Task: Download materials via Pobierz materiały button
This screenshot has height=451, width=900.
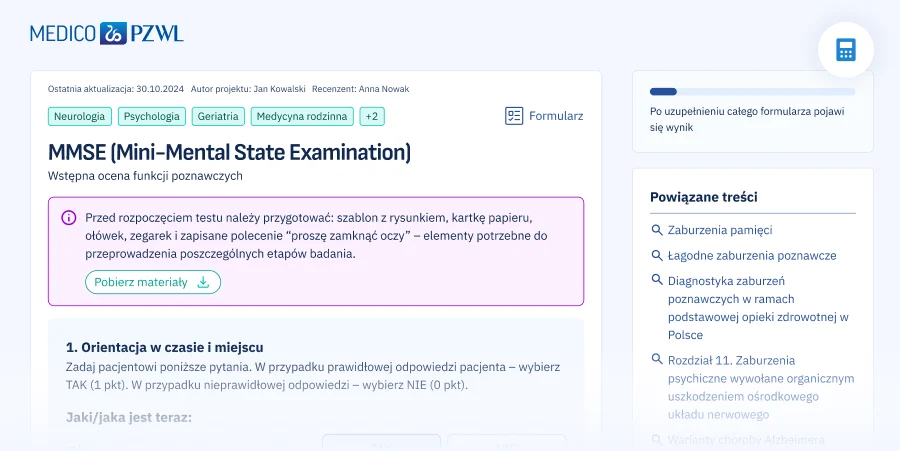Action: click(x=153, y=282)
